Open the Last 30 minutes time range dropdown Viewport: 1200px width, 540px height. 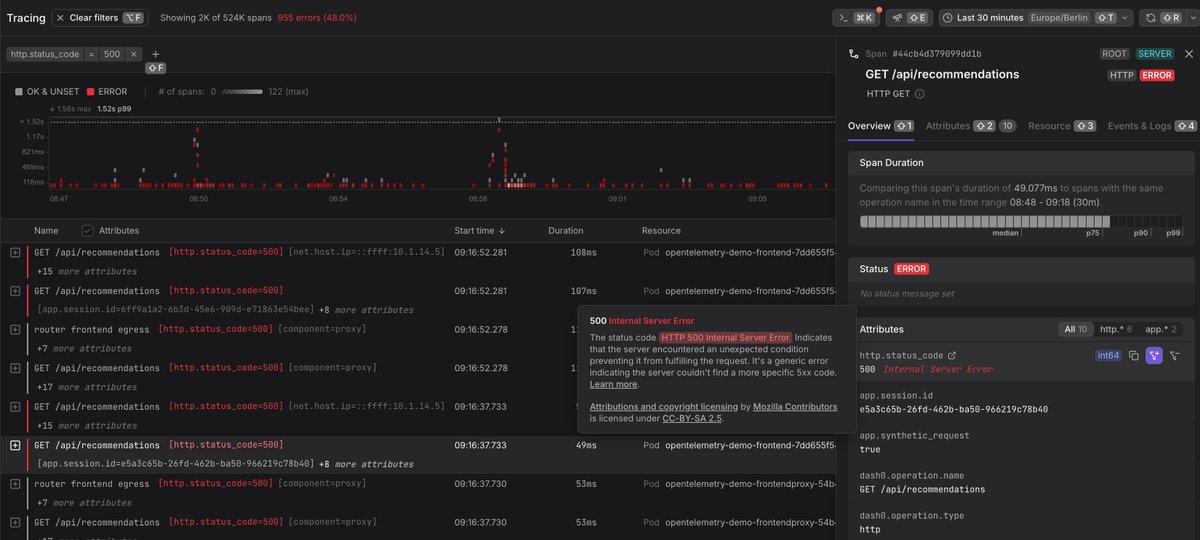tap(1036, 18)
